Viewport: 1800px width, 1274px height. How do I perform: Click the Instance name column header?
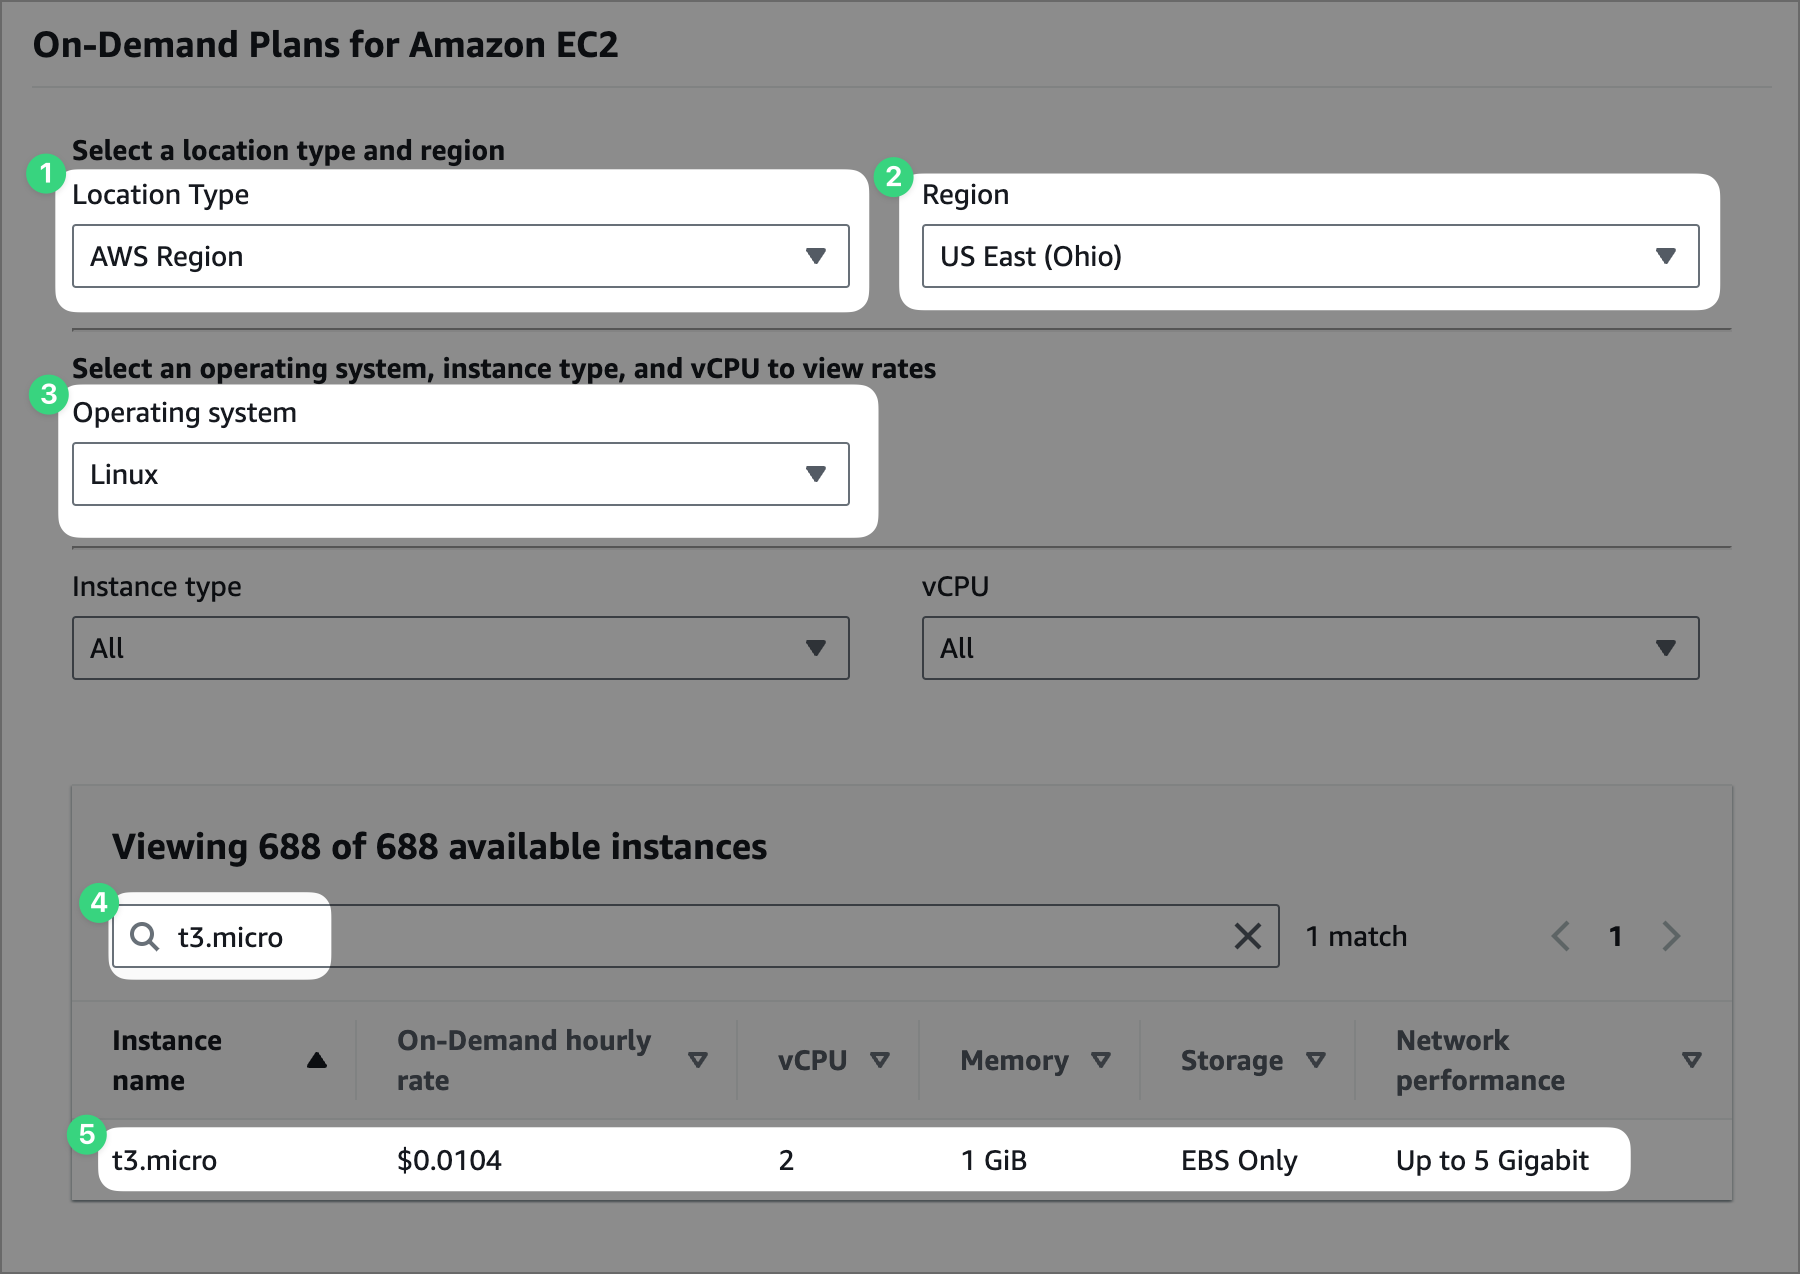[167, 1060]
